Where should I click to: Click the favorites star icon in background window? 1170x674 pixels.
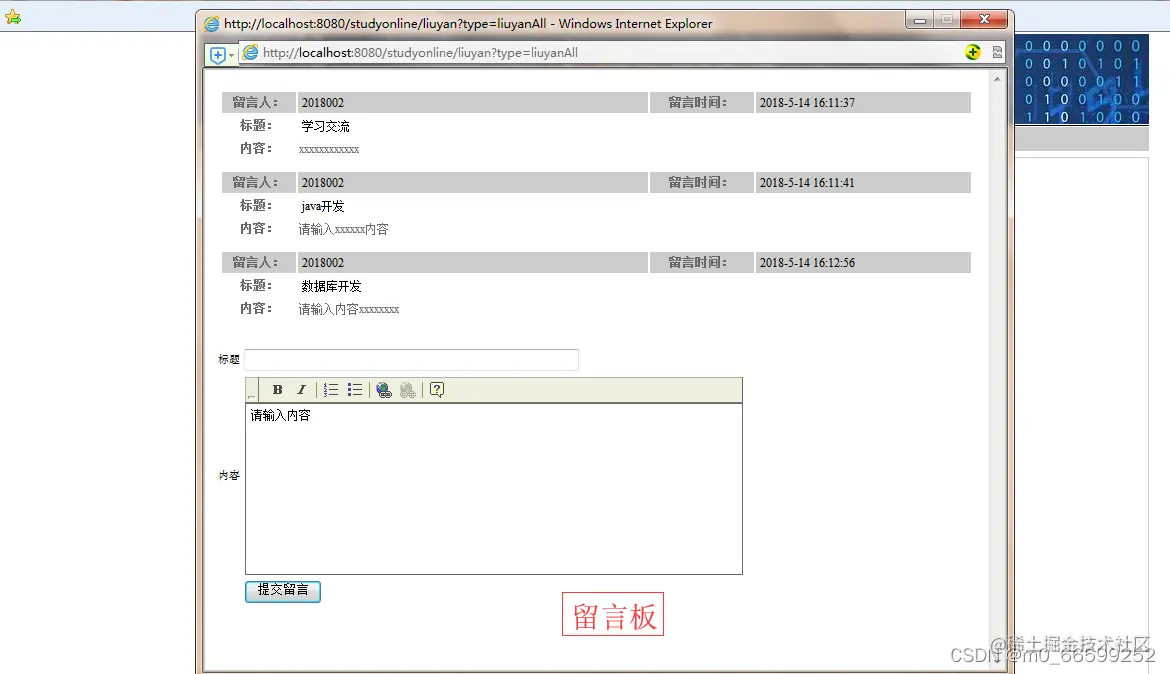point(13,16)
